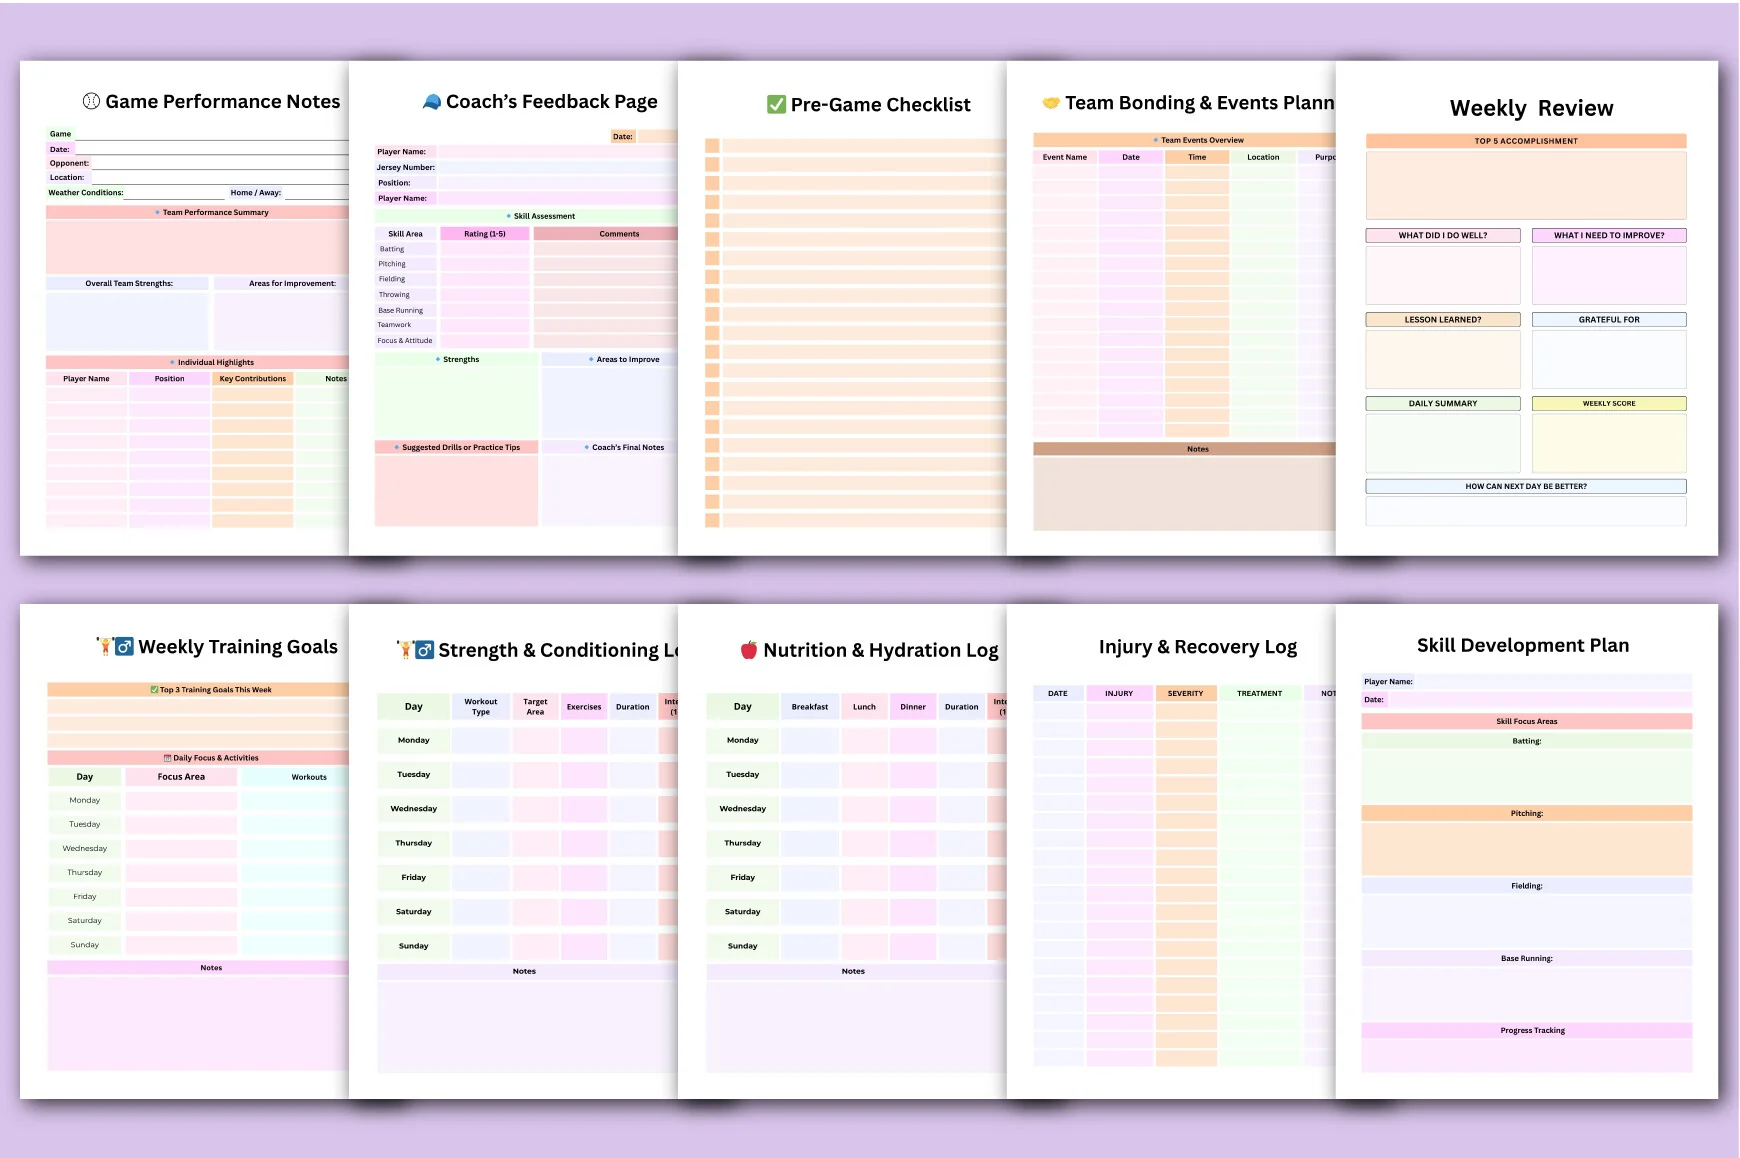The image size is (1740, 1158).
Task: Select the Rating (1-5) column header
Action: coord(485,234)
